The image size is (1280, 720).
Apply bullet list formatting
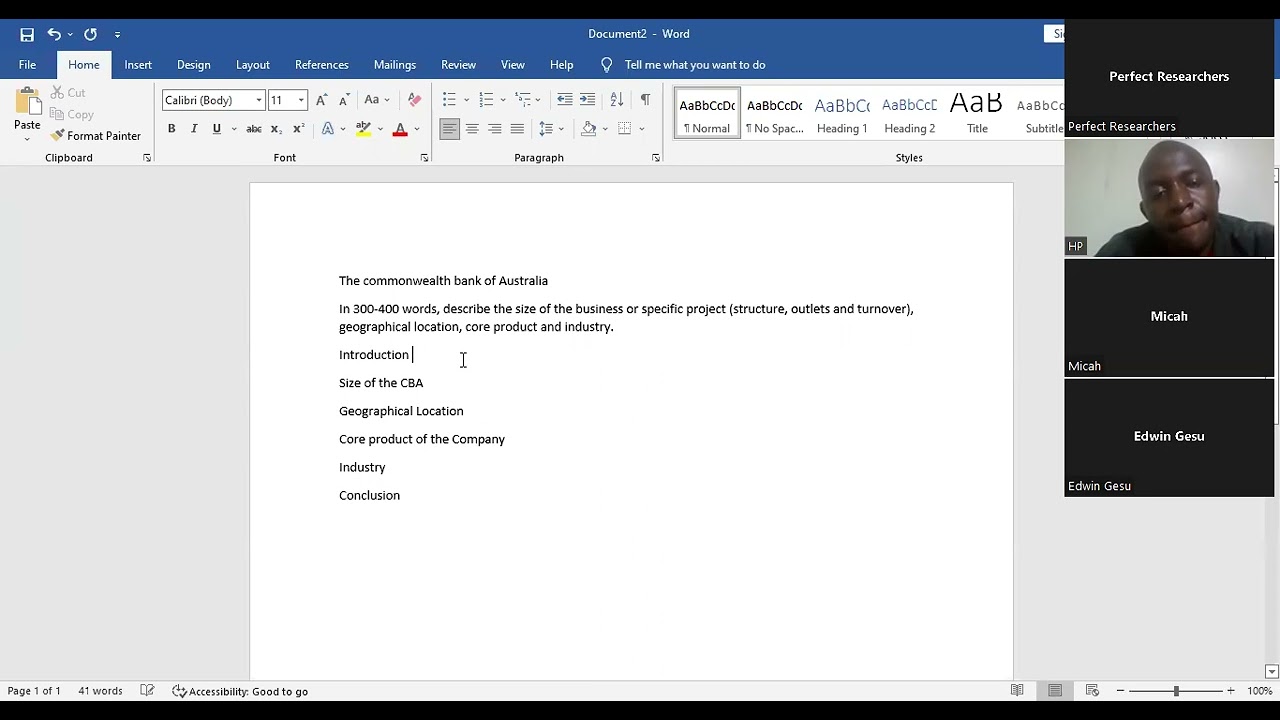(449, 100)
